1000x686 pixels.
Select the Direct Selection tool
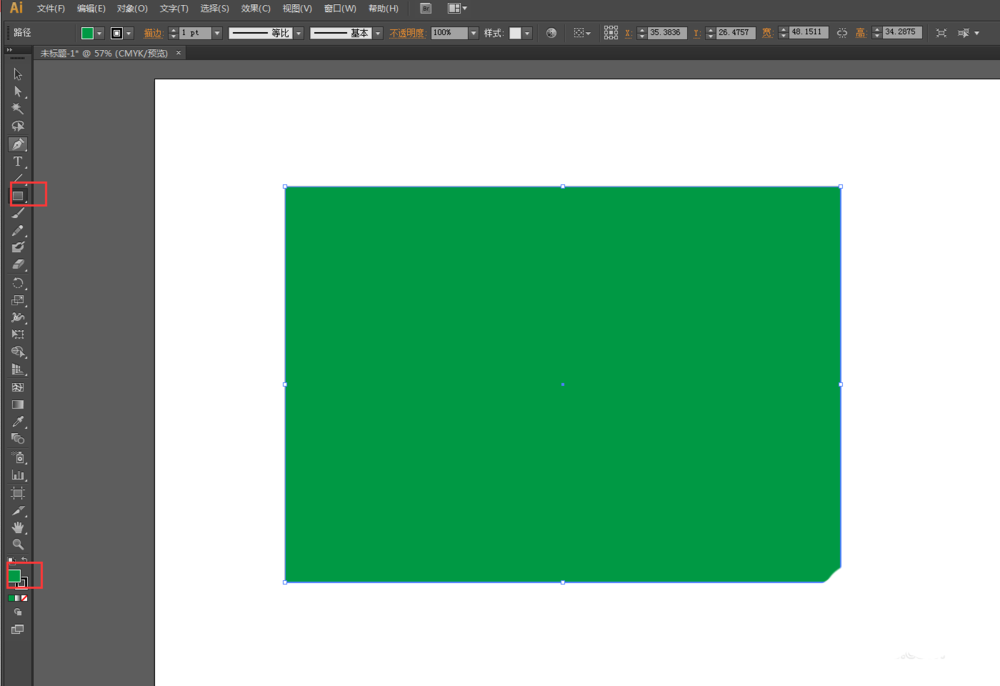click(17, 92)
